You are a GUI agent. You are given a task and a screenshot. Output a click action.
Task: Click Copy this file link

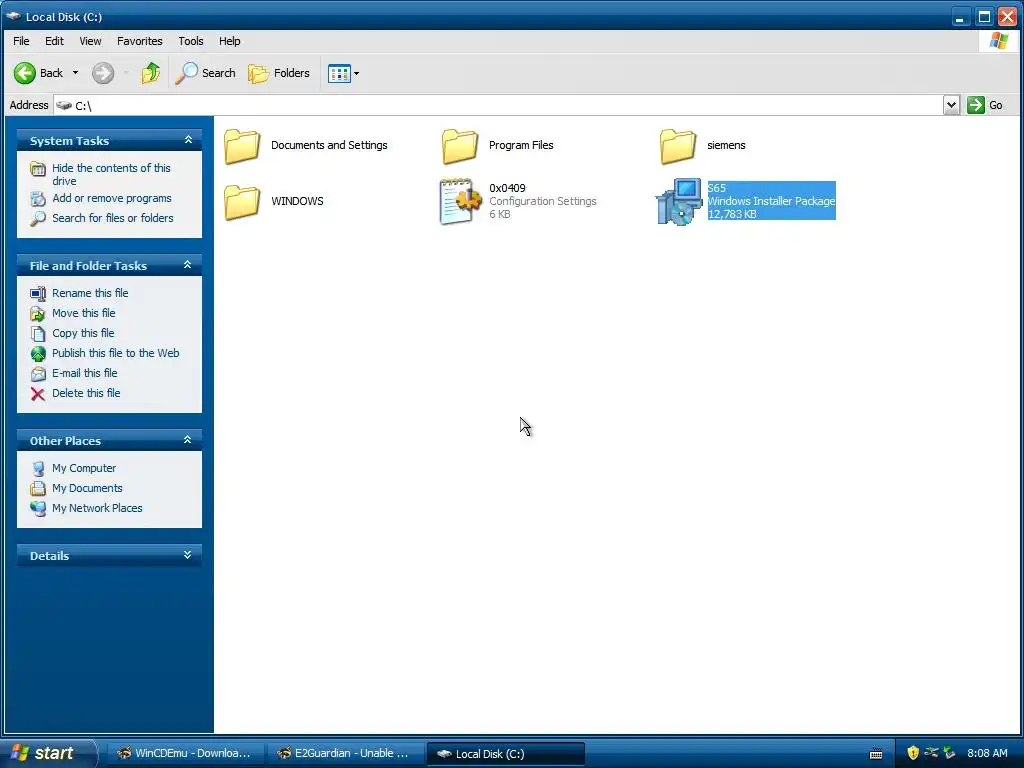click(83, 333)
